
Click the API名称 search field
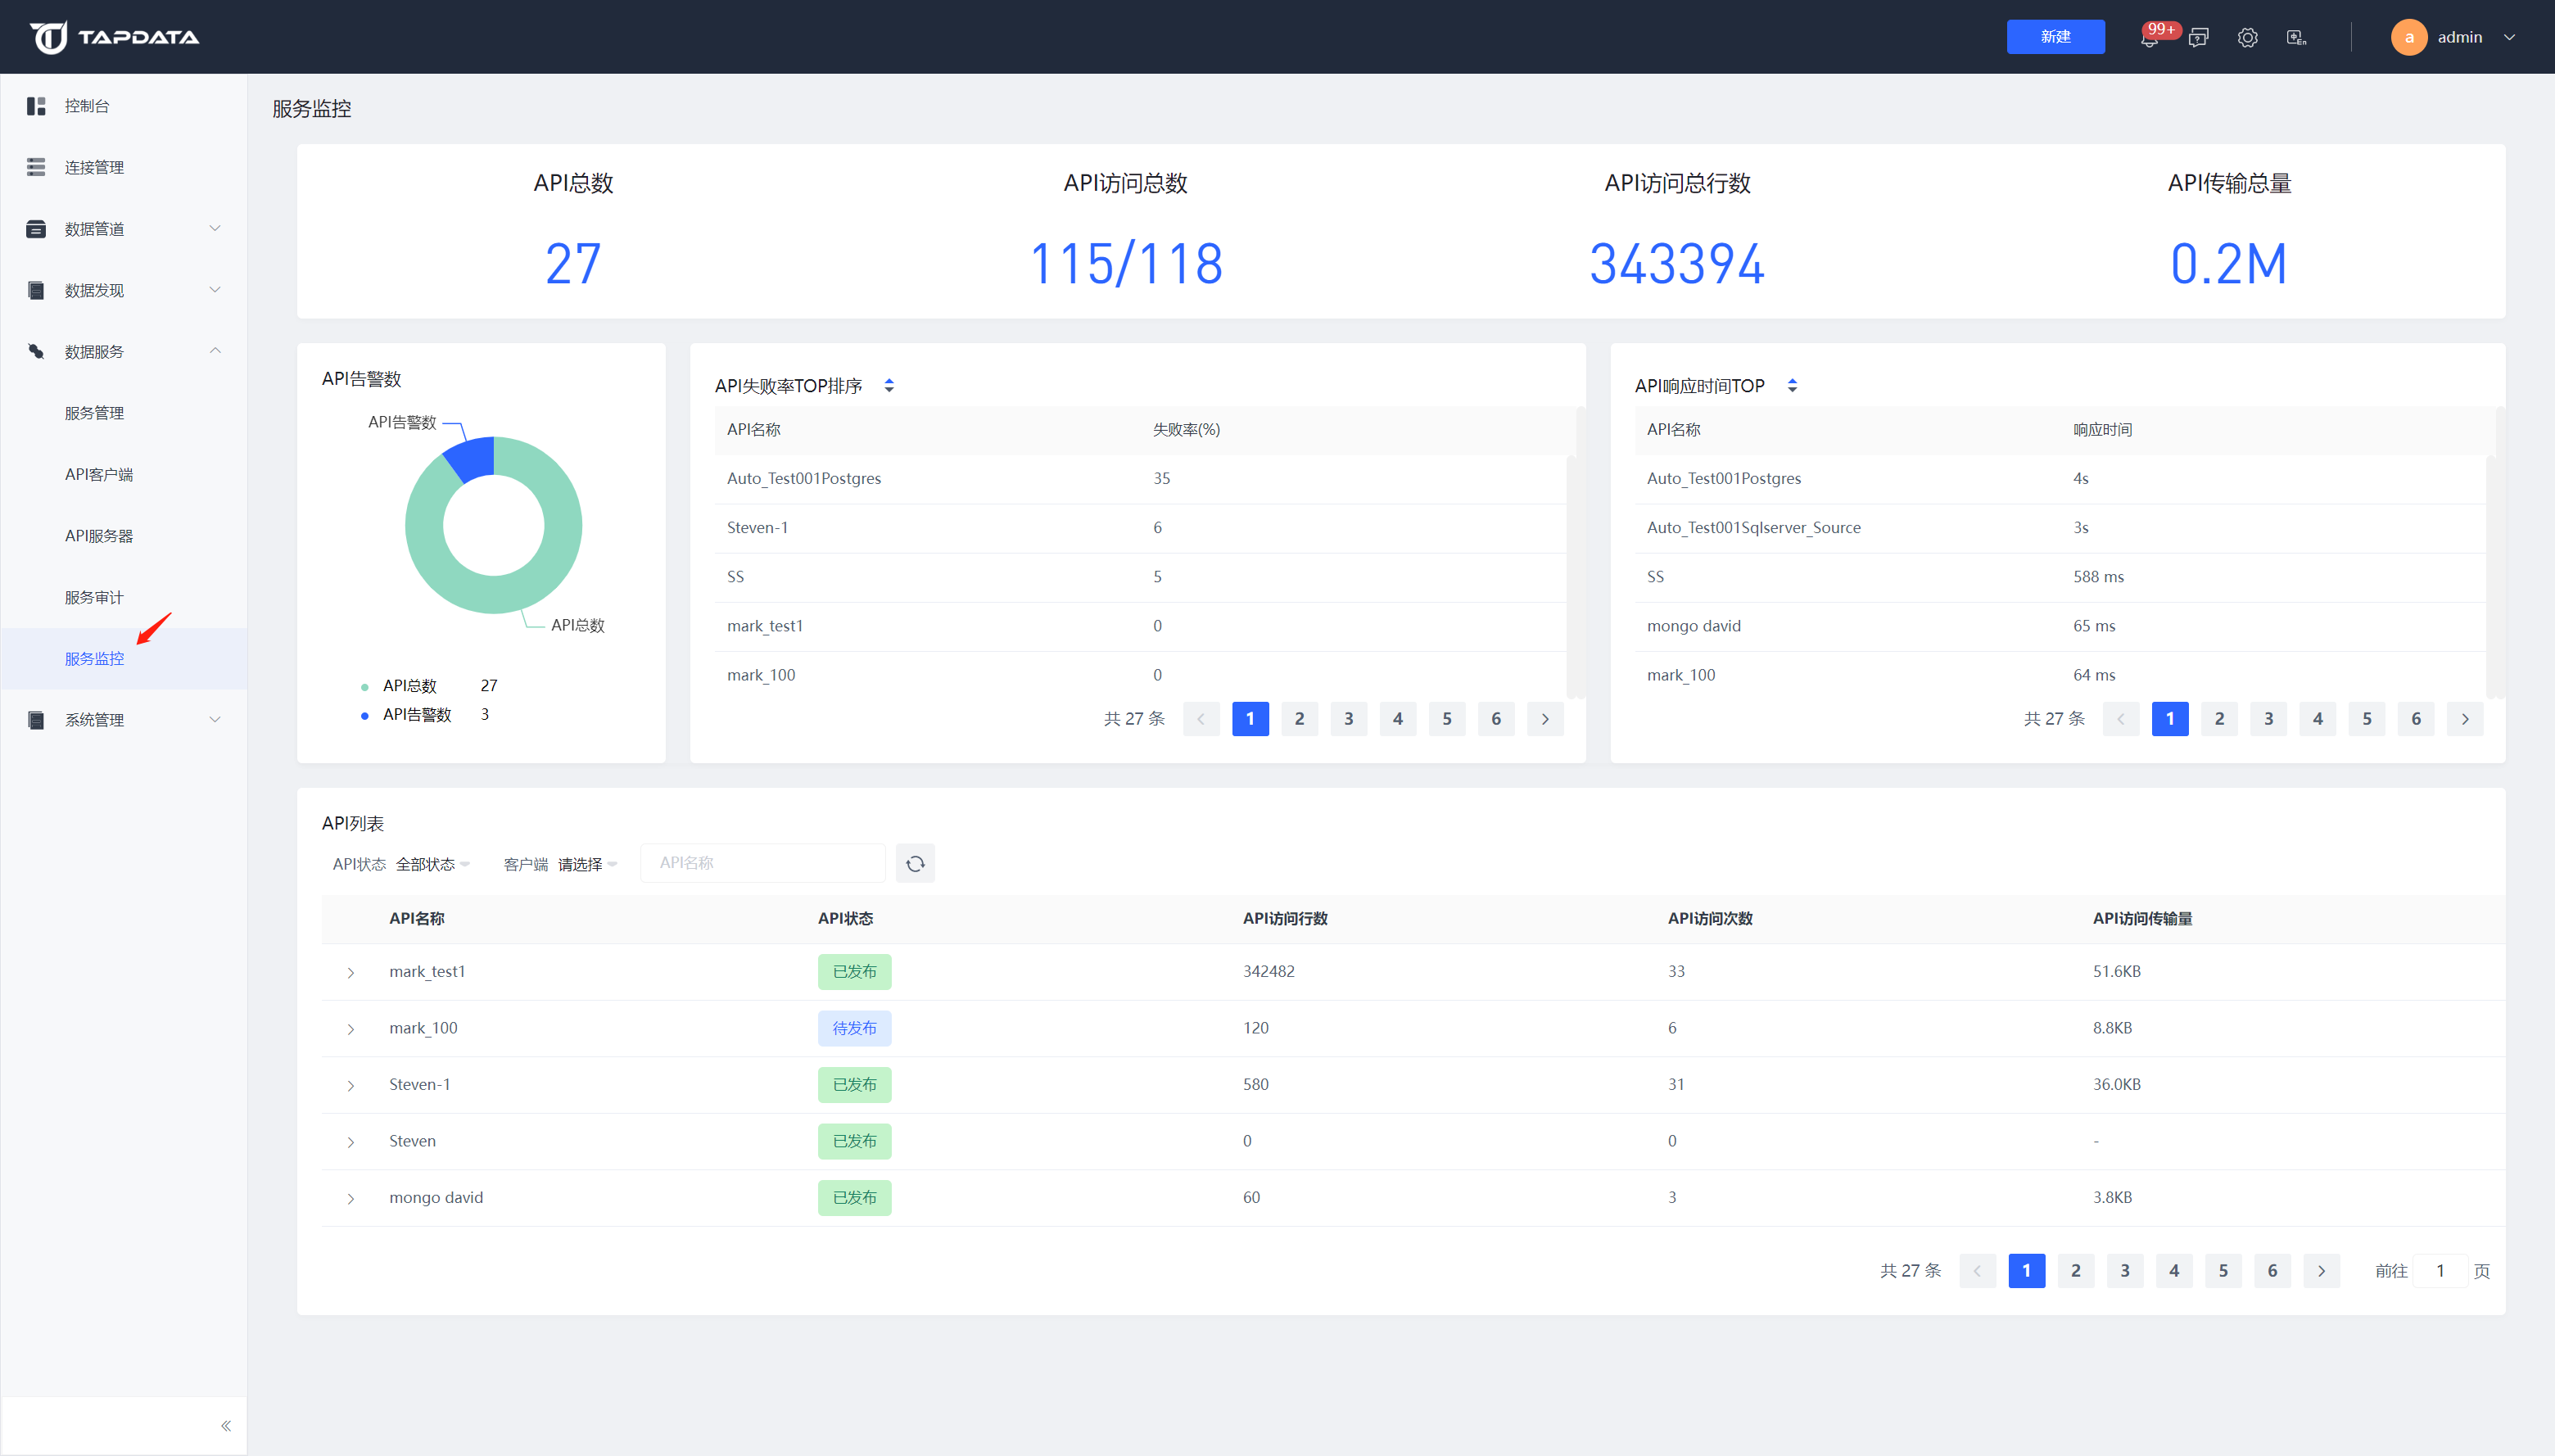tap(763, 863)
